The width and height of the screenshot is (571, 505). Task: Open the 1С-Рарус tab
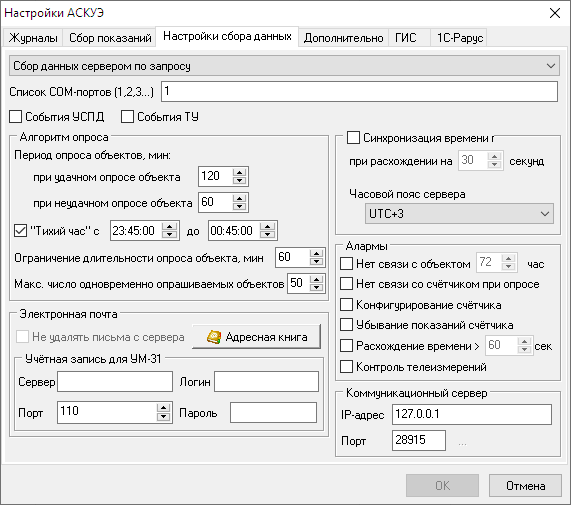point(460,38)
